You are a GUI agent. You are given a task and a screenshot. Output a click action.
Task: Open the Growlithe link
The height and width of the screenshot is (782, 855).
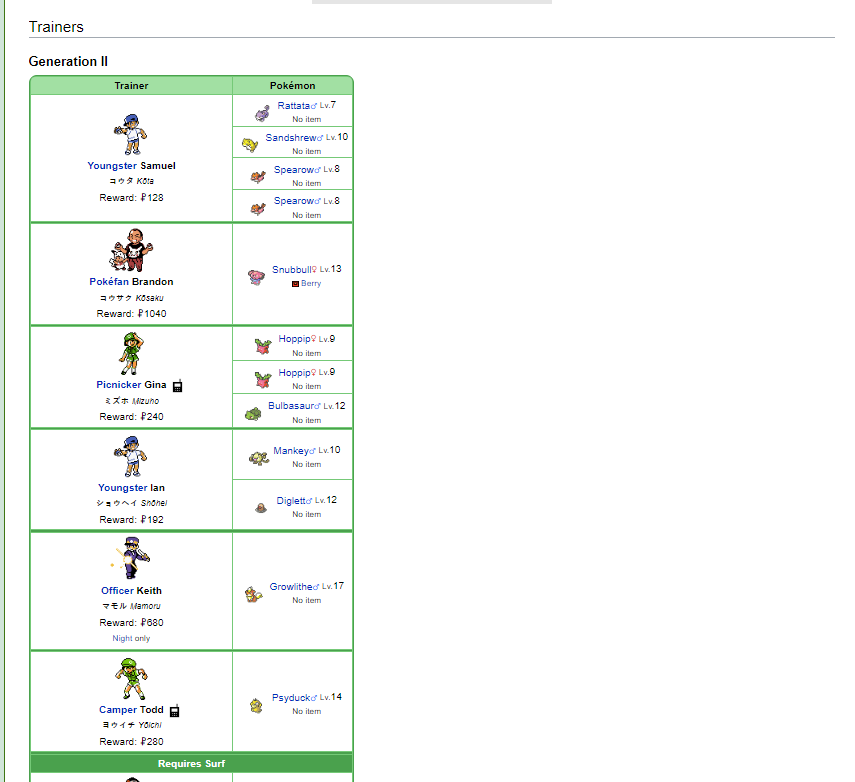[291, 587]
